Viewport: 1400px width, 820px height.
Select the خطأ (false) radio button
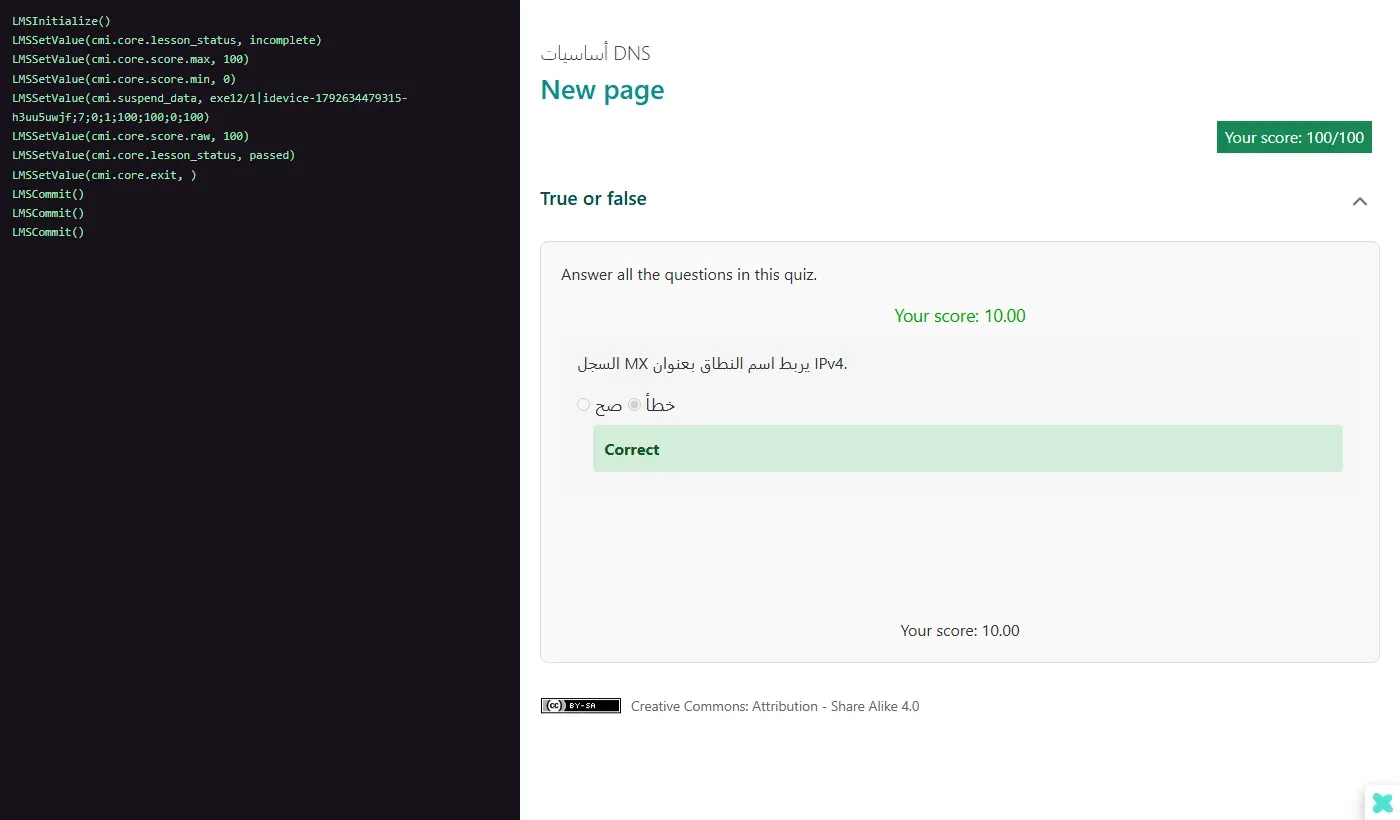click(634, 405)
